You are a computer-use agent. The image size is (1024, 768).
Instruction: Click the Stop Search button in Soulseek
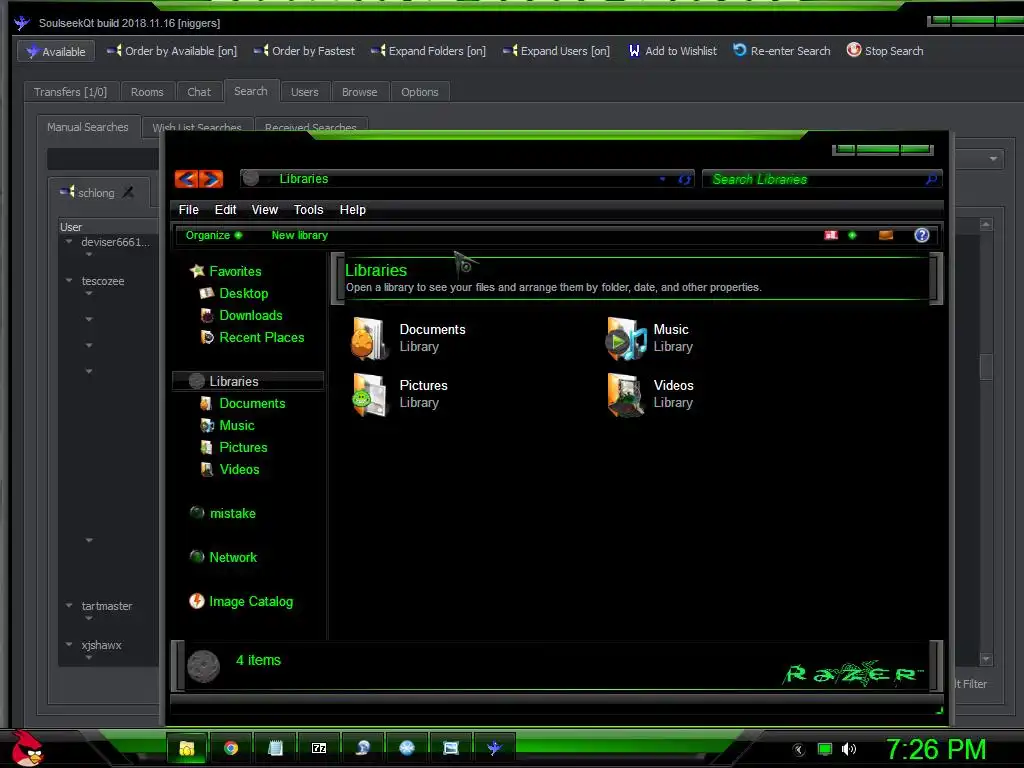pyautogui.click(x=885, y=50)
